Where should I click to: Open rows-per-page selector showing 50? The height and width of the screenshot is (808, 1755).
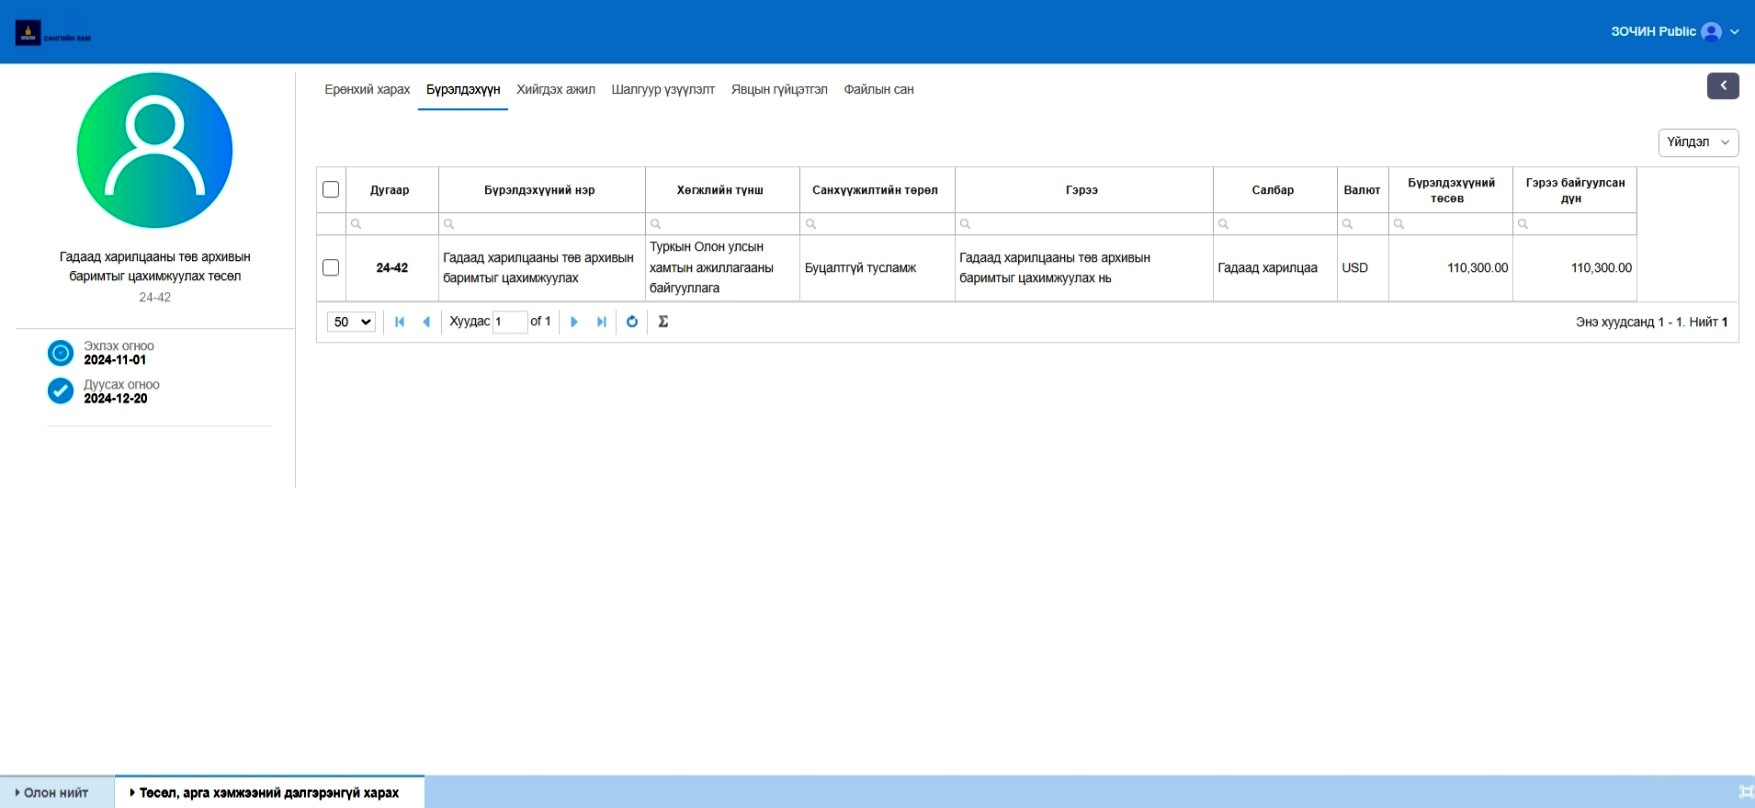click(x=351, y=322)
